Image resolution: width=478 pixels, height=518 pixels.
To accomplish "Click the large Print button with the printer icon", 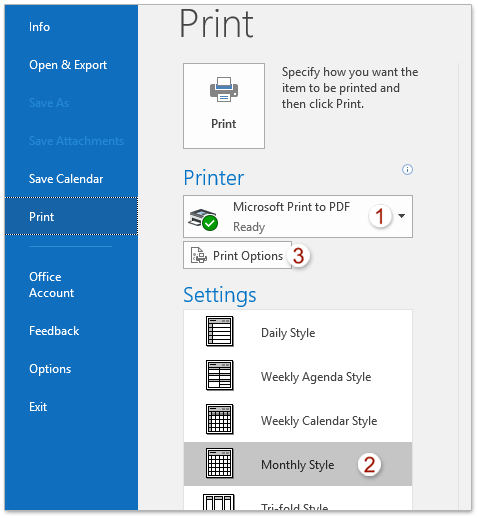I will click(224, 106).
